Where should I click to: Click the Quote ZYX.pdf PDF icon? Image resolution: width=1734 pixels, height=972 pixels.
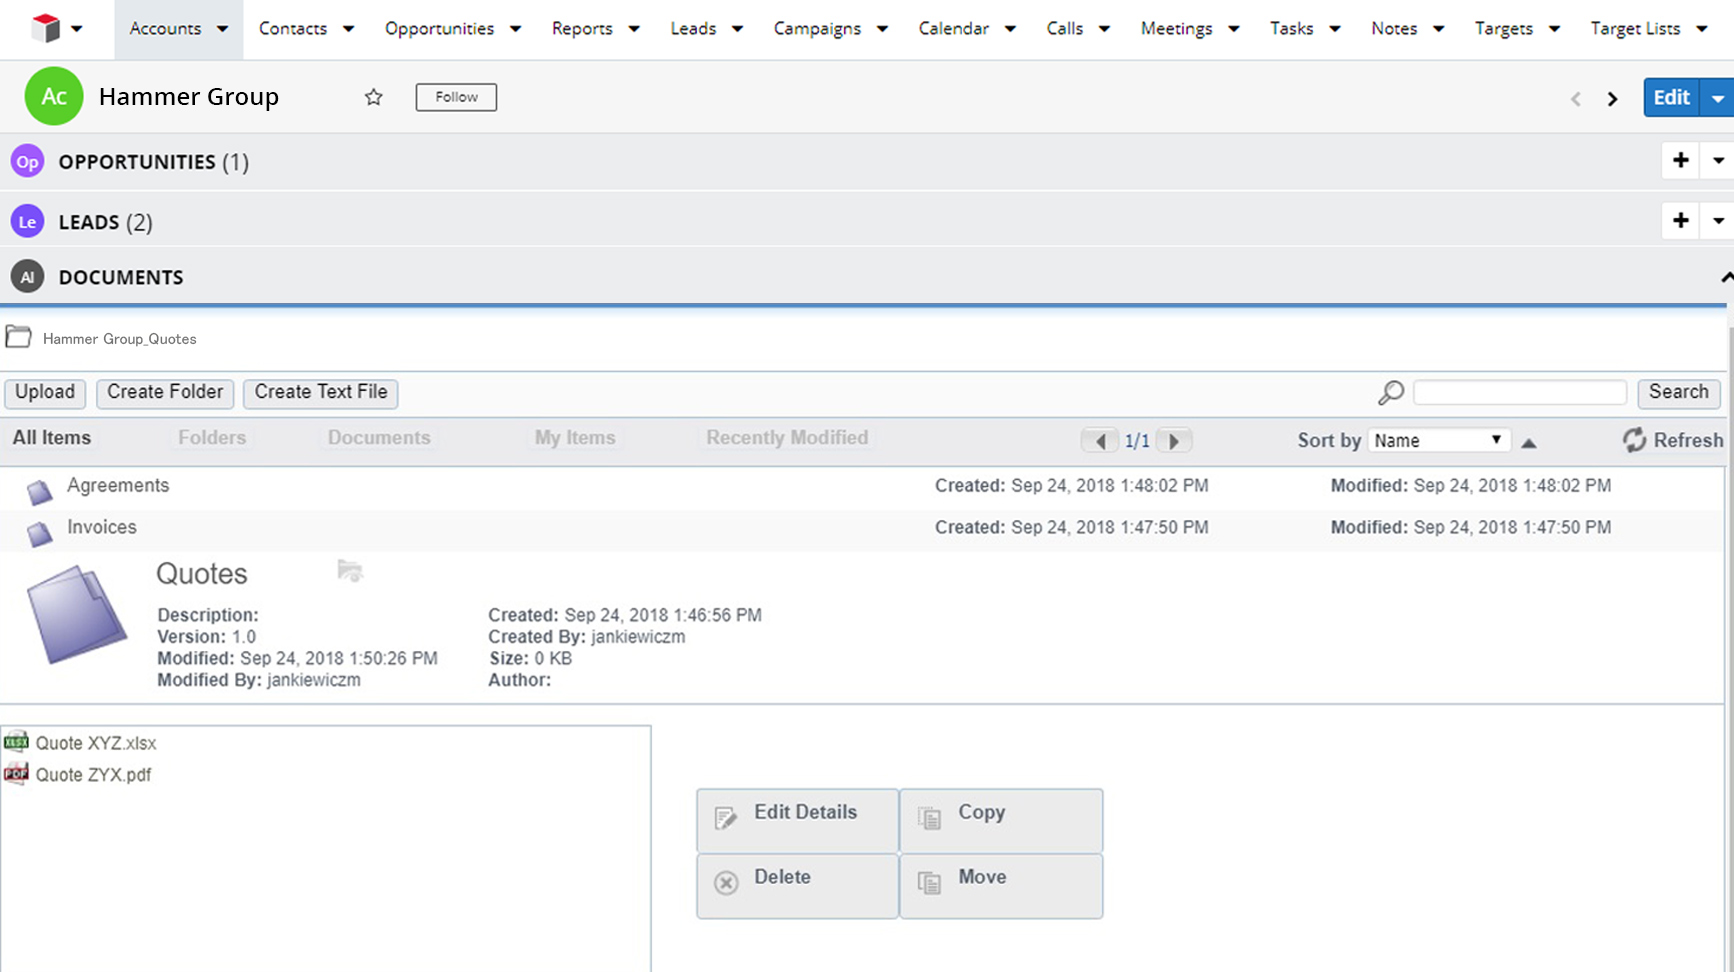coord(16,773)
